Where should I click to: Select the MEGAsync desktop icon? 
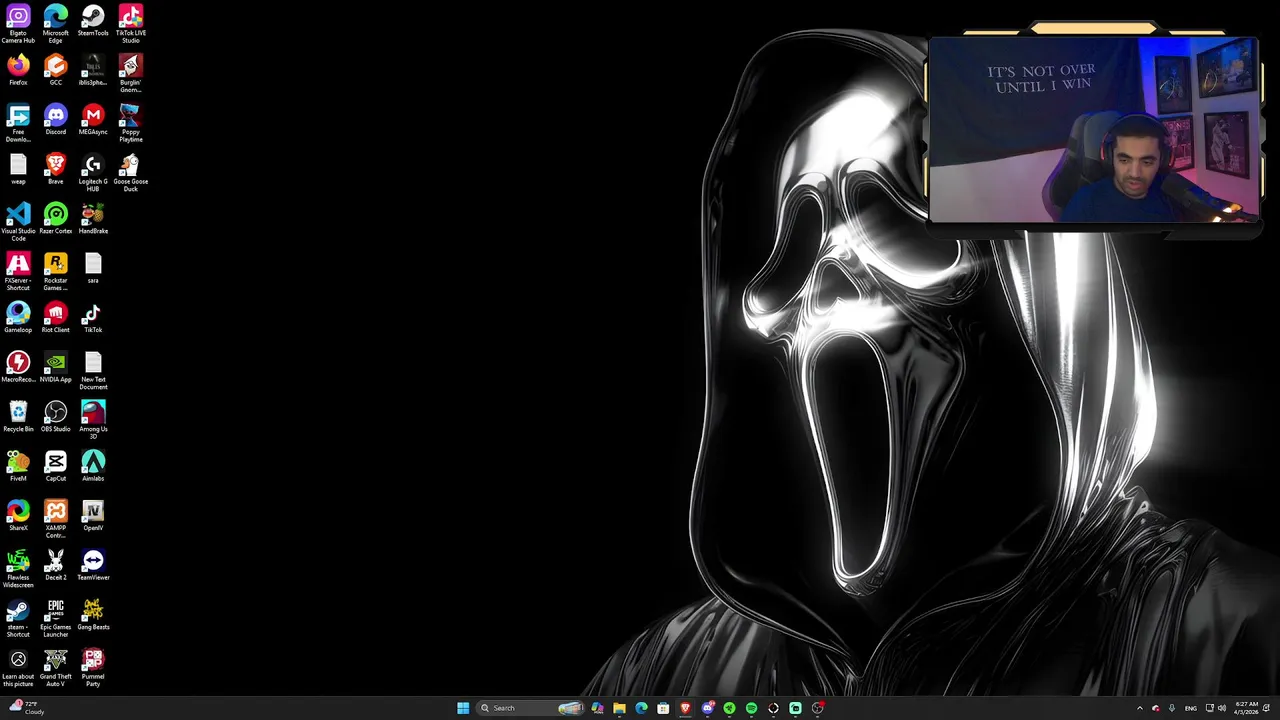coord(93,120)
